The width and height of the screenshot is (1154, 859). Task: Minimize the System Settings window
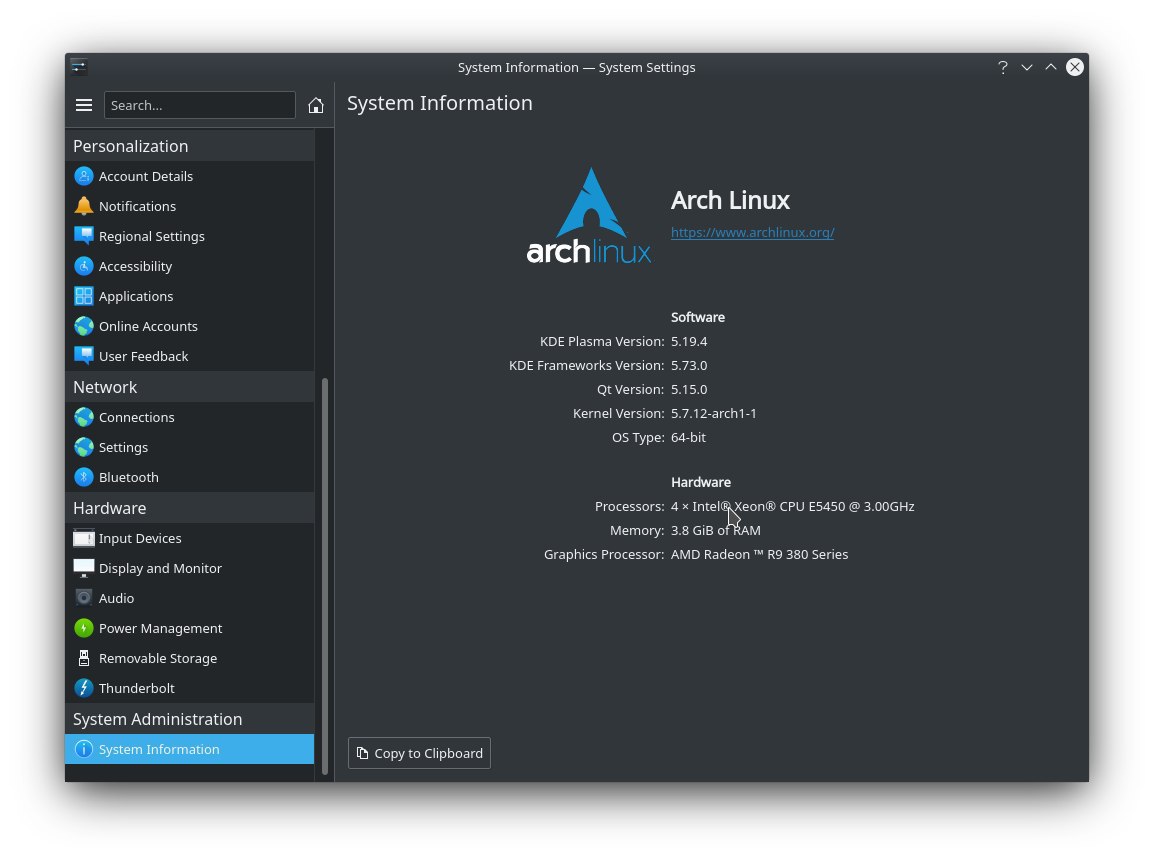[1027, 67]
